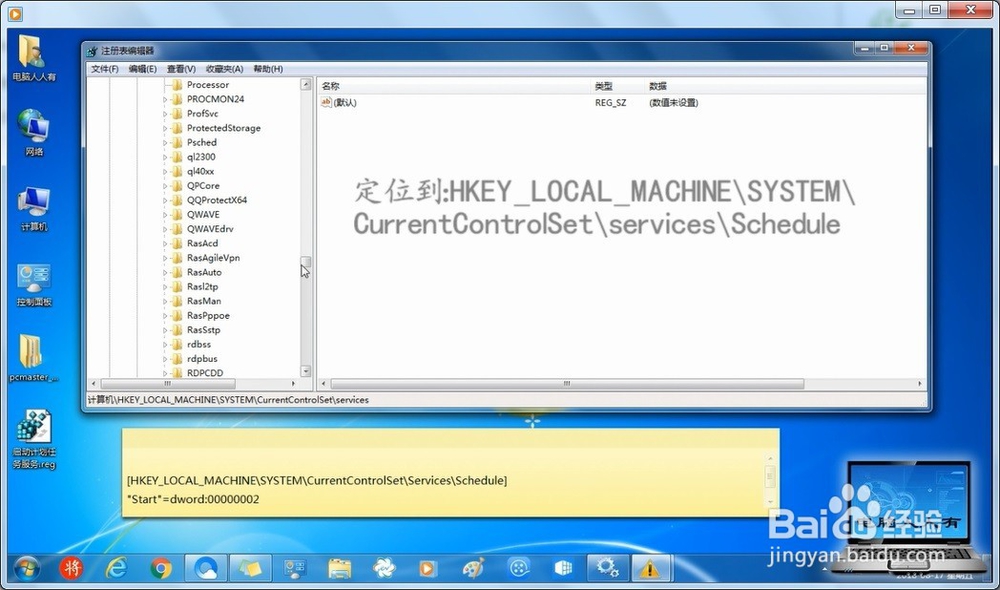Expand the rdpbus key
The height and width of the screenshot is (590, 1000).
pos(165,359)
